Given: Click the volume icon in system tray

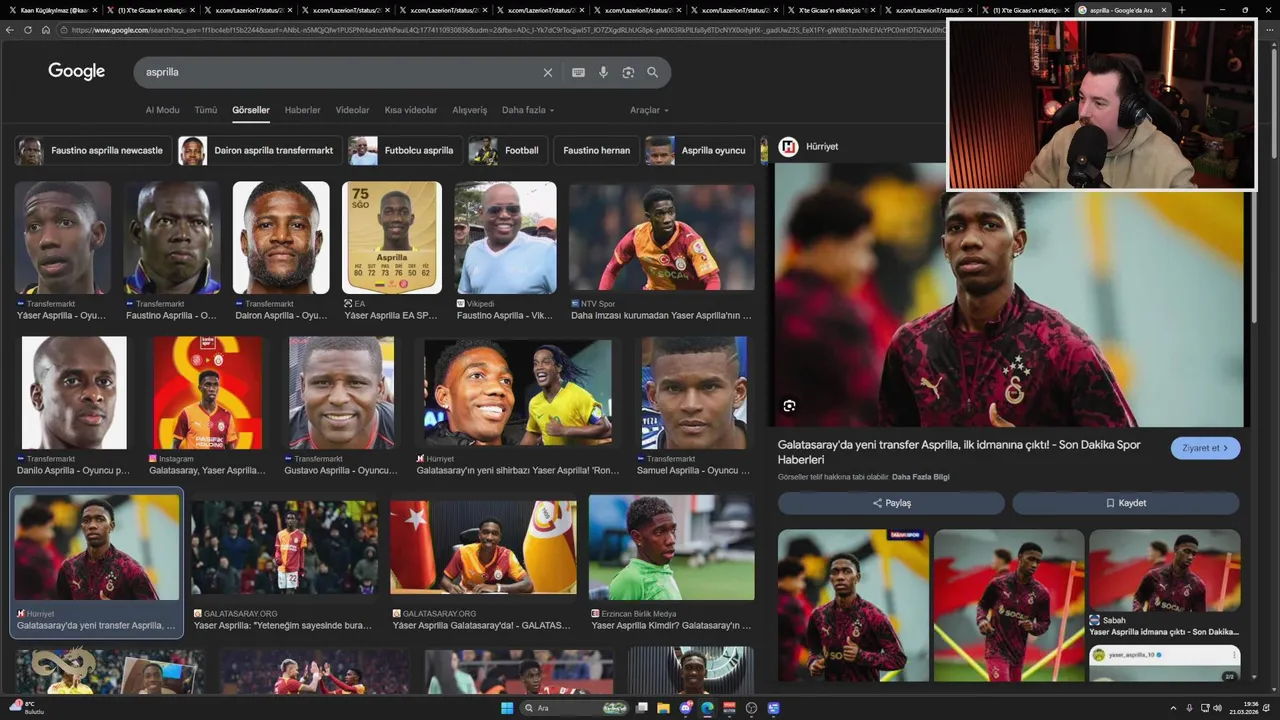Looking at the screenshot, I should coord(1217,708).
